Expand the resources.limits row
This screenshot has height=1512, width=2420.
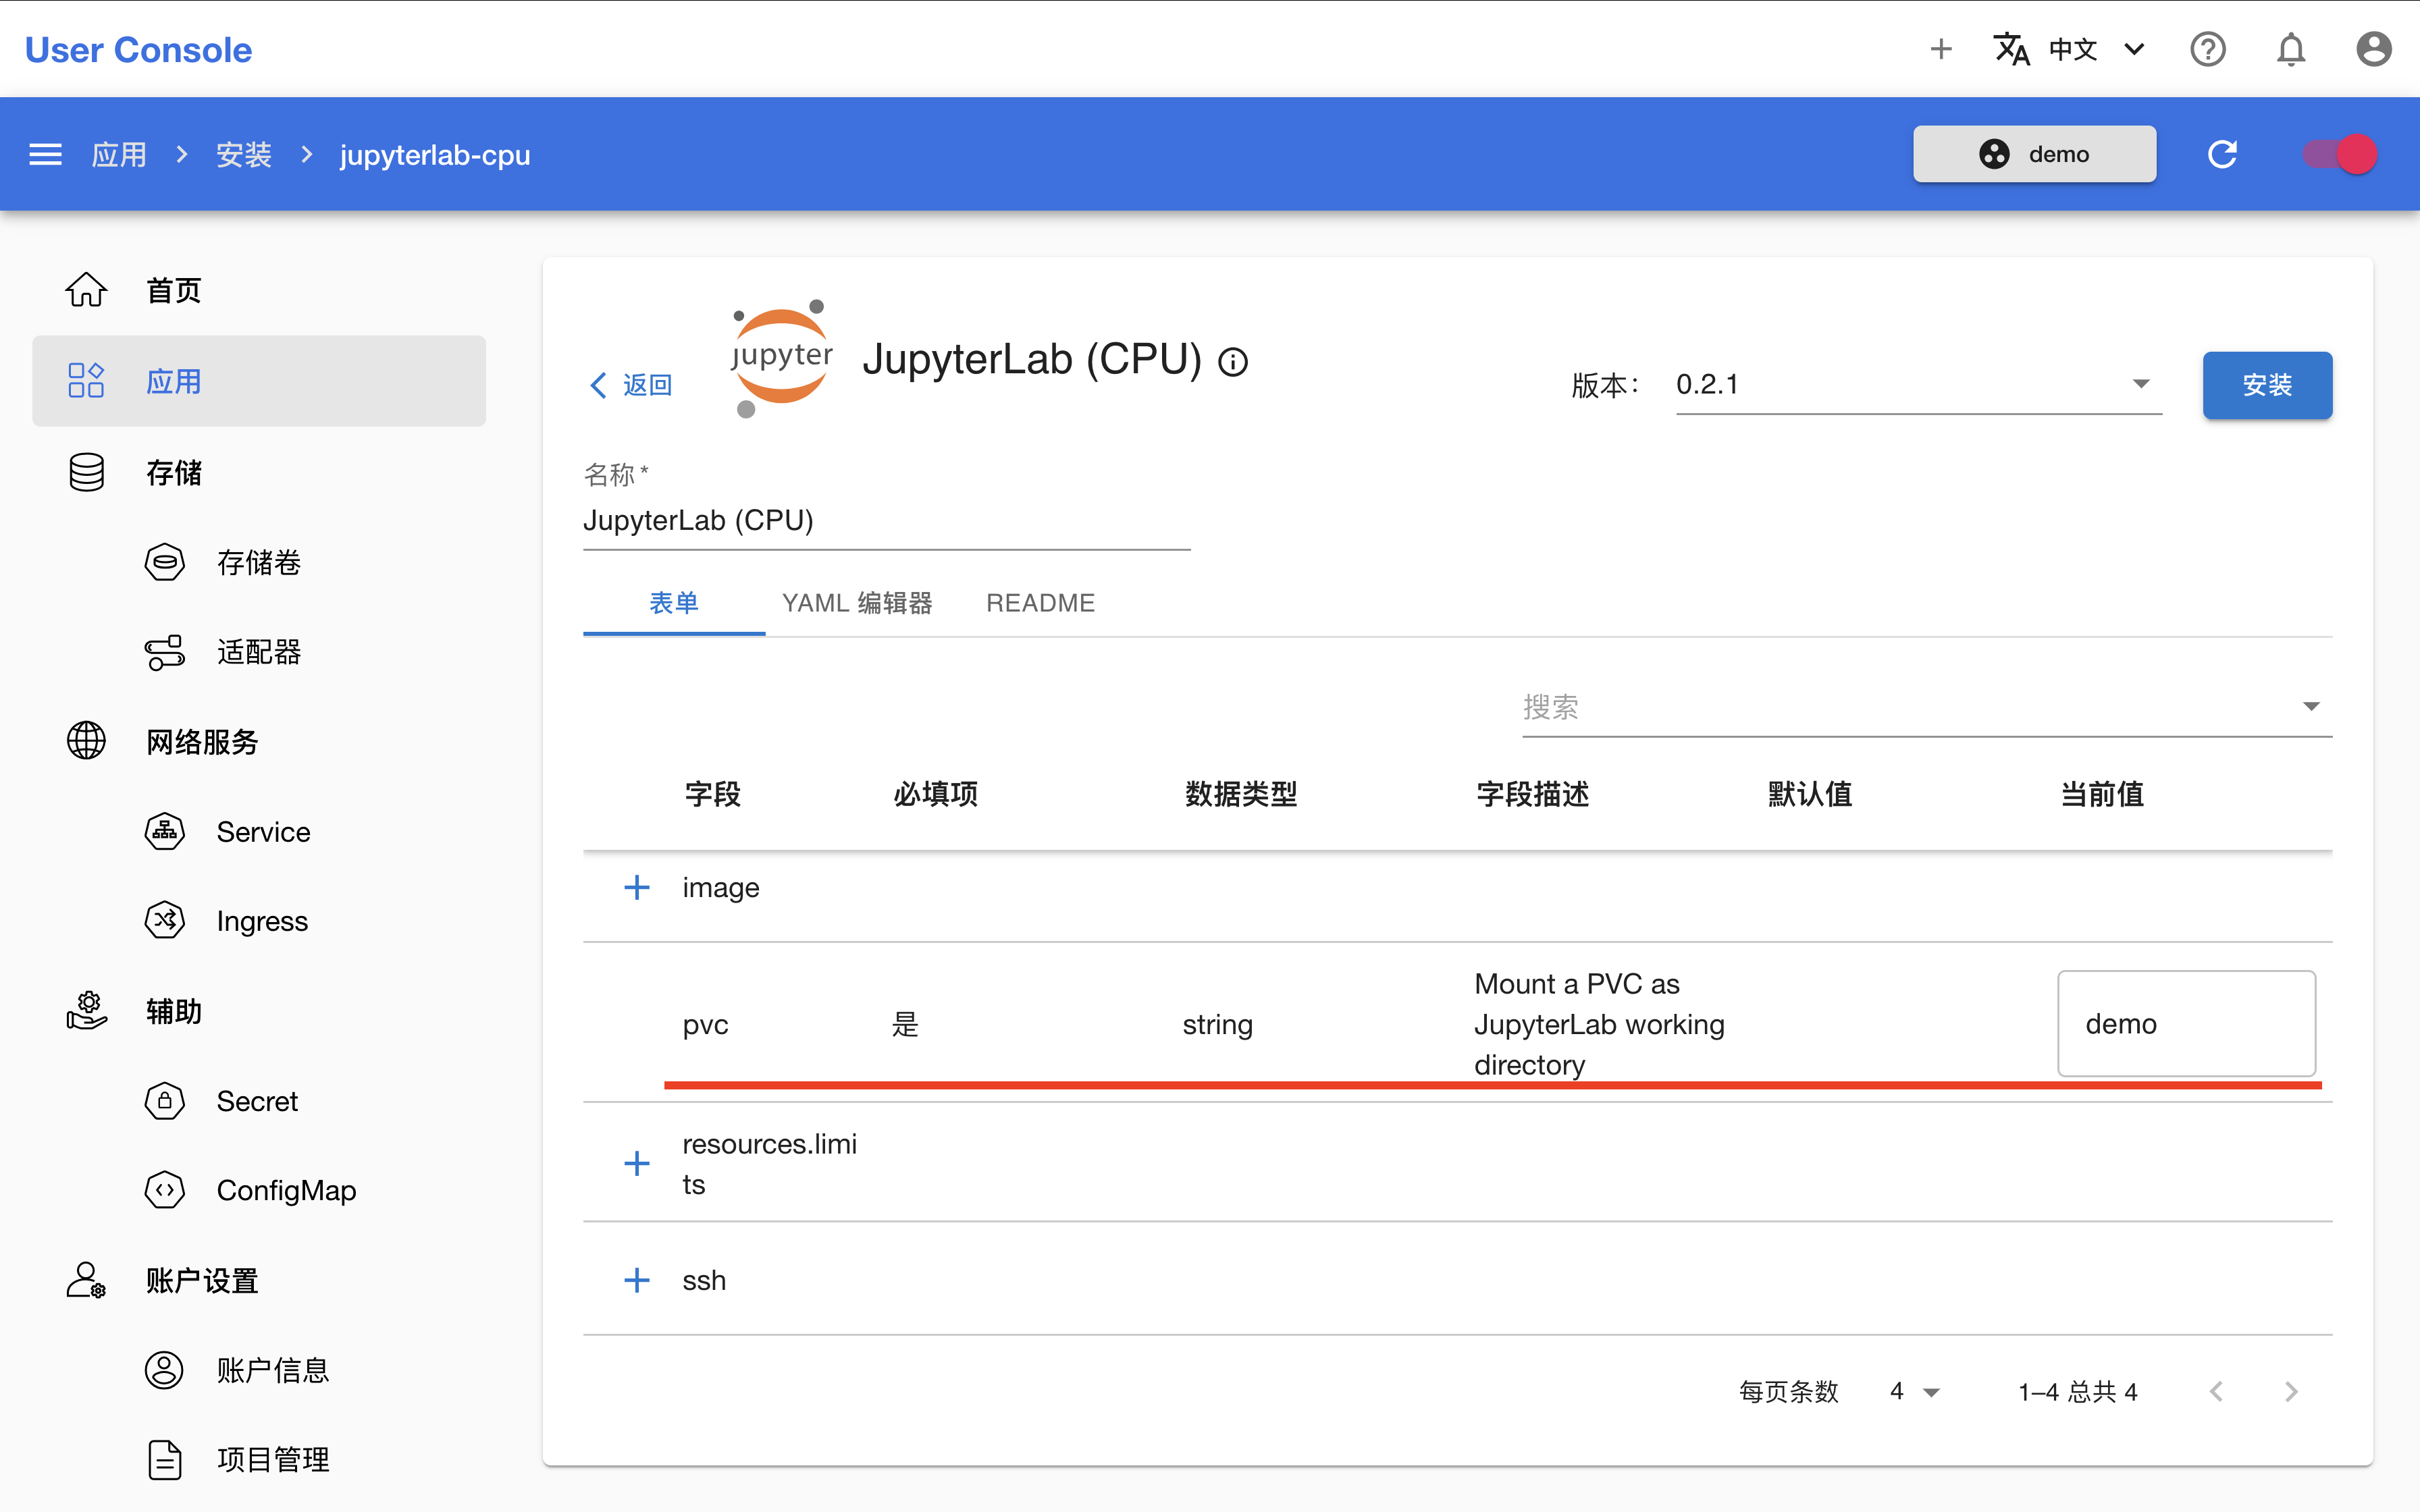636,1163
